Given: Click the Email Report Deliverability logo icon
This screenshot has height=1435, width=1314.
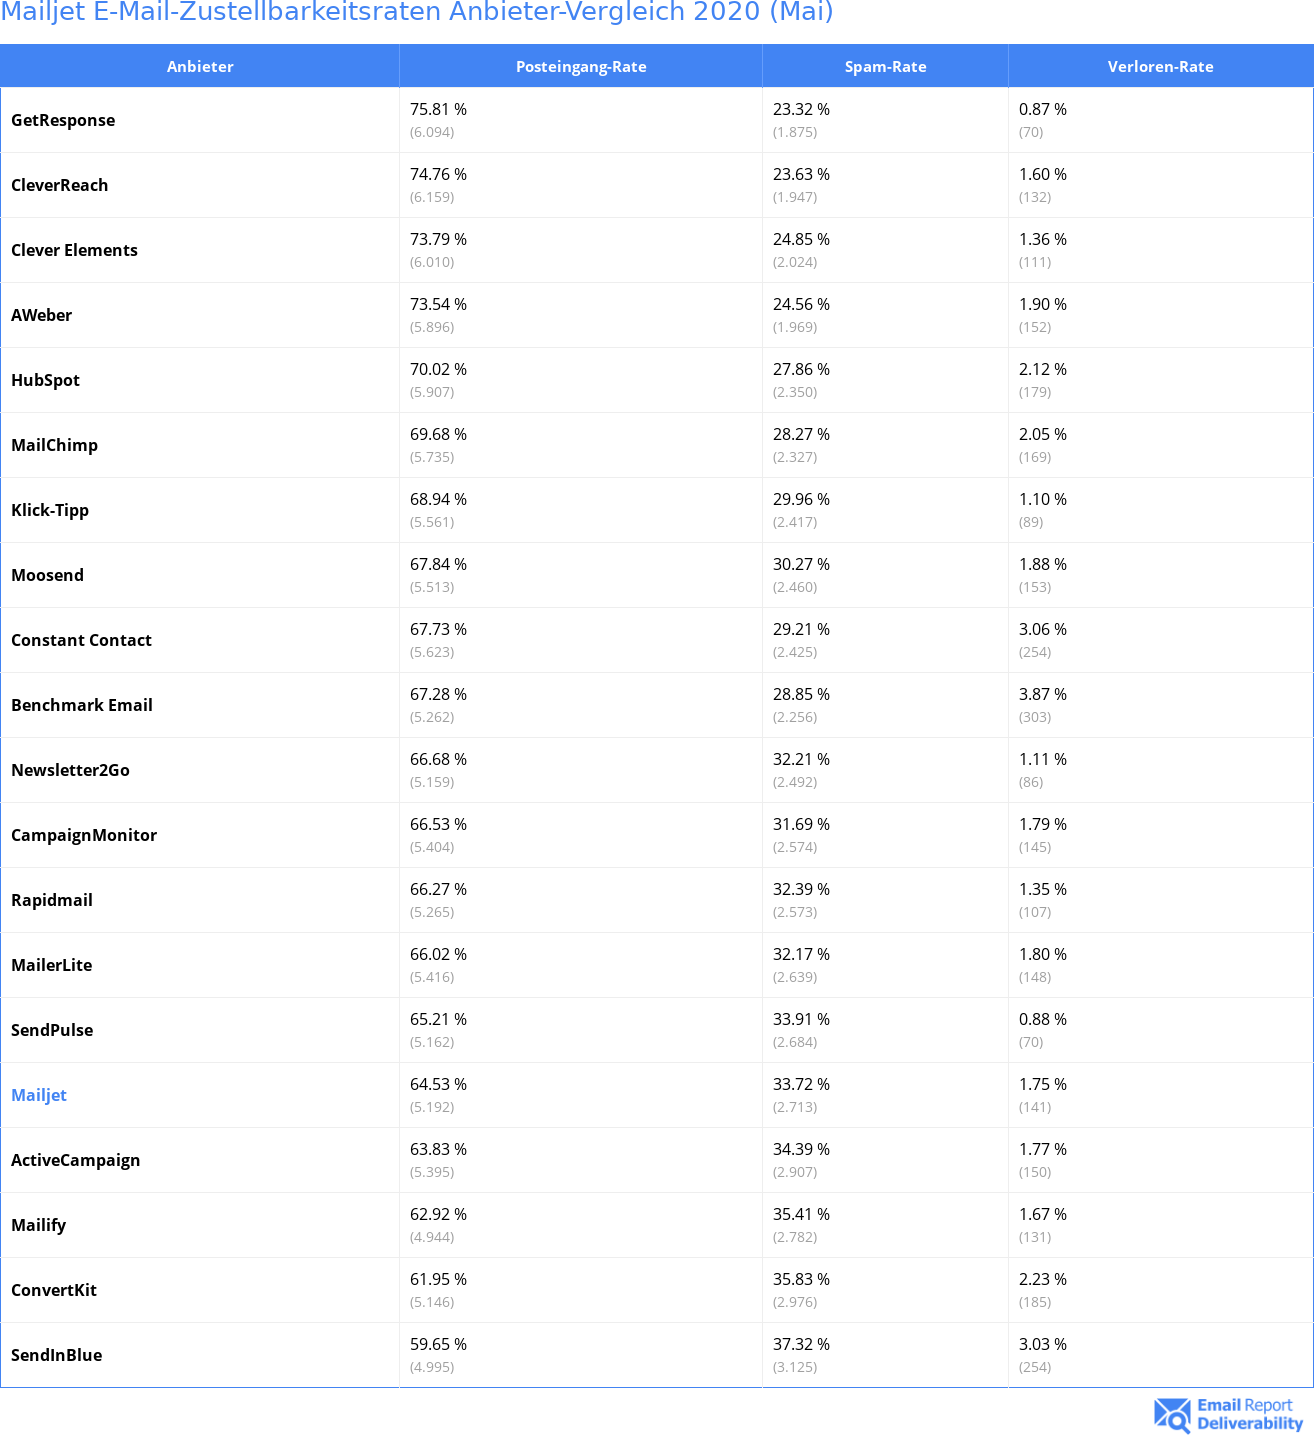Looking at the screenshot, I should click(x=1171, y=1414).
